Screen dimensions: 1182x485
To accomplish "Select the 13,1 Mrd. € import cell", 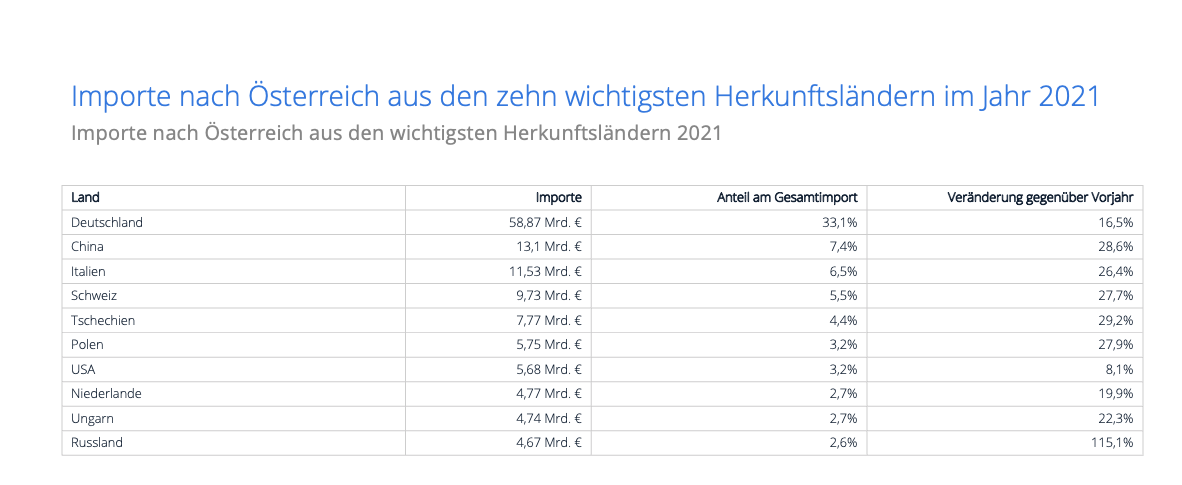I will (549, 247).
